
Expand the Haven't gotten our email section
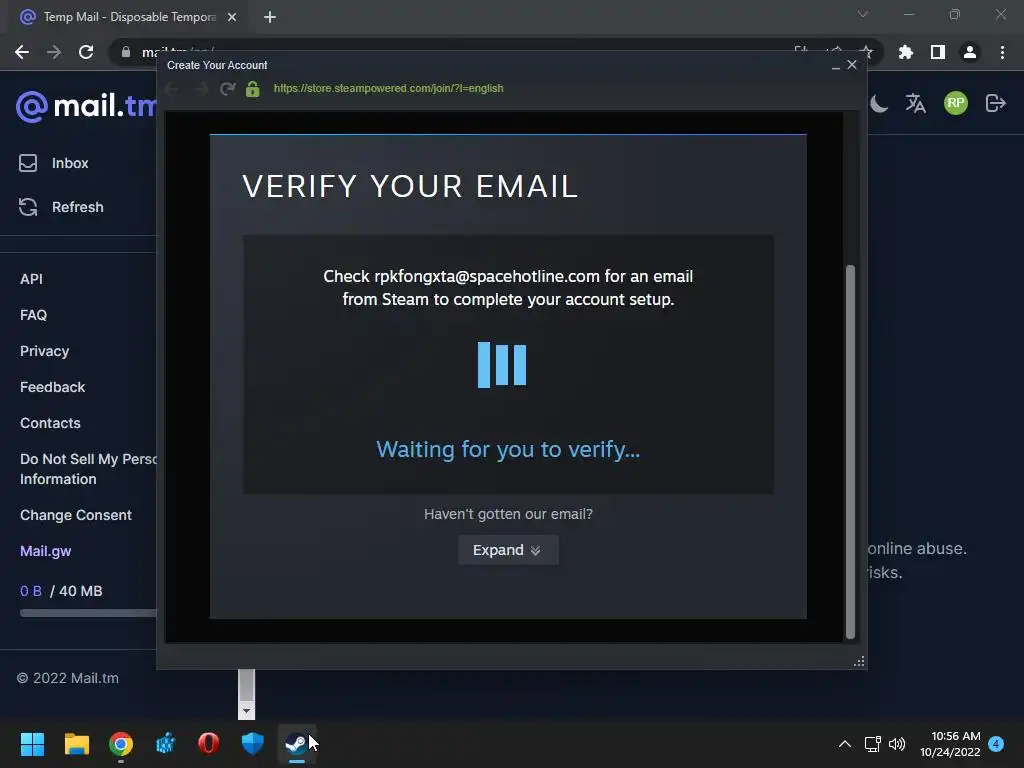click(x=508, y=550)
